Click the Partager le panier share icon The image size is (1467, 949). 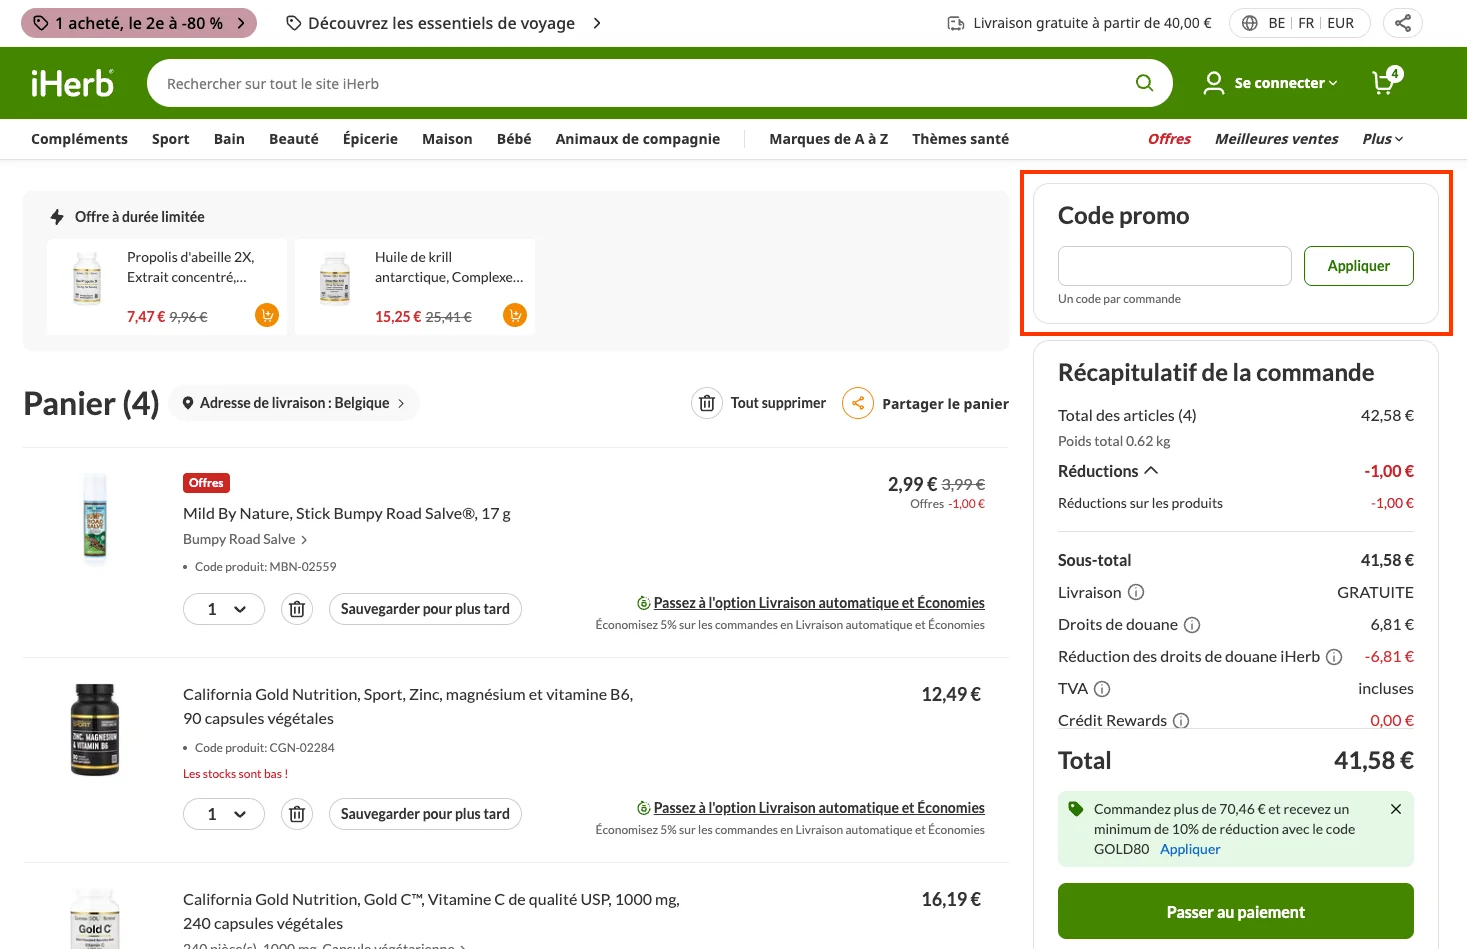coord(858,403)
